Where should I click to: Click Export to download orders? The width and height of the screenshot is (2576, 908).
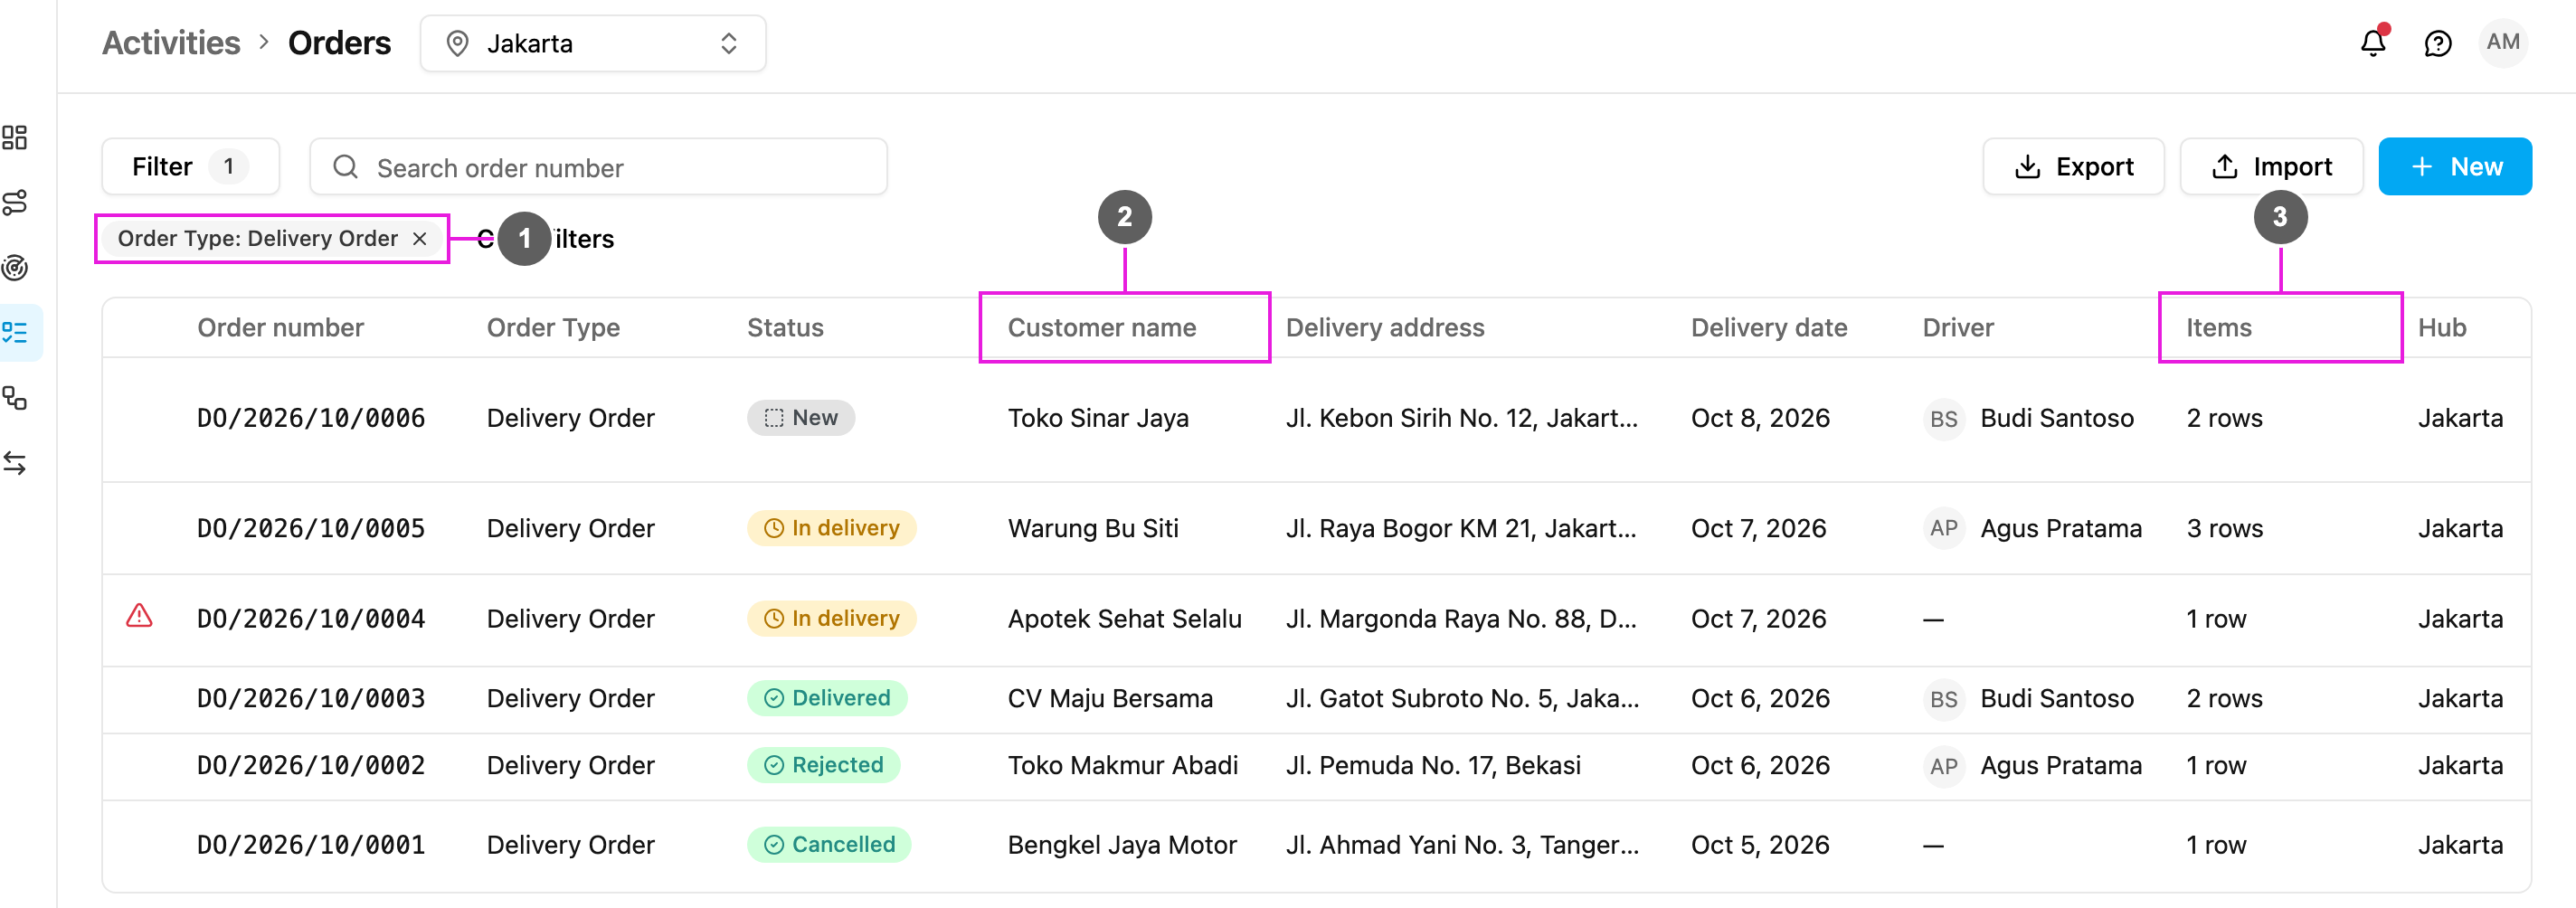pos(2073,166)
